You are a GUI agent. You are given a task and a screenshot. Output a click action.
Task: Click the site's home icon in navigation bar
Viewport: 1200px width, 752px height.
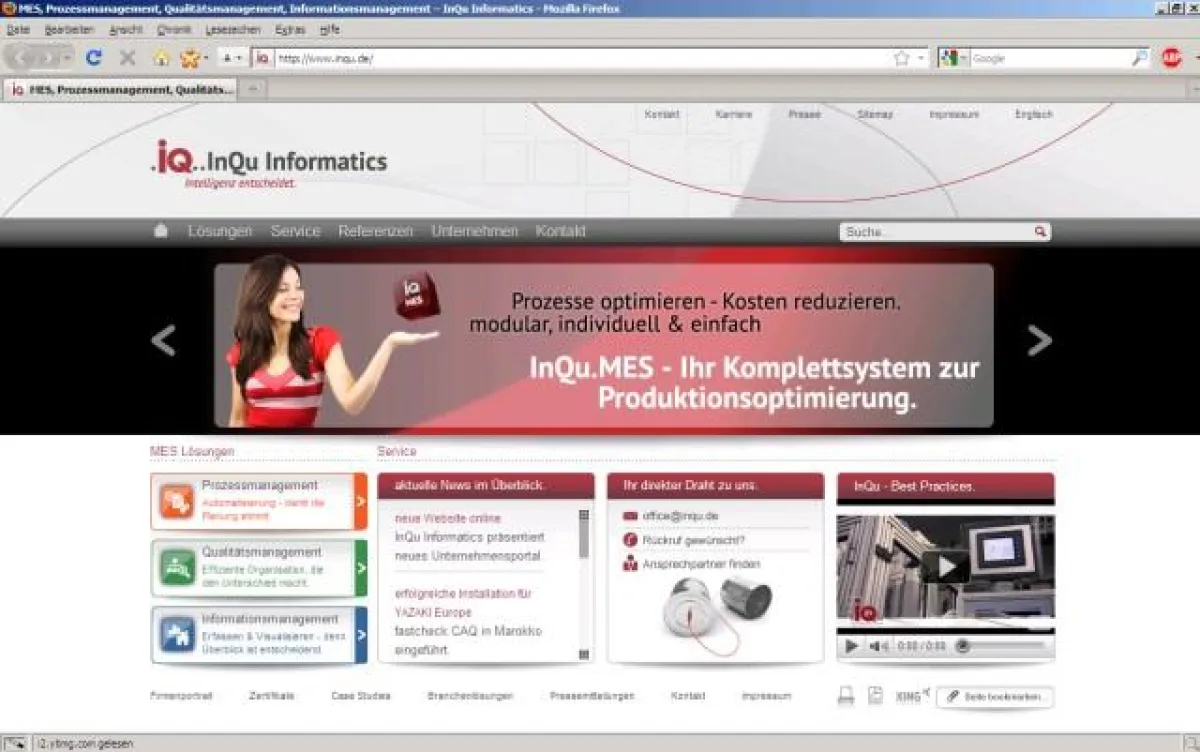click(x=160, y=231)
